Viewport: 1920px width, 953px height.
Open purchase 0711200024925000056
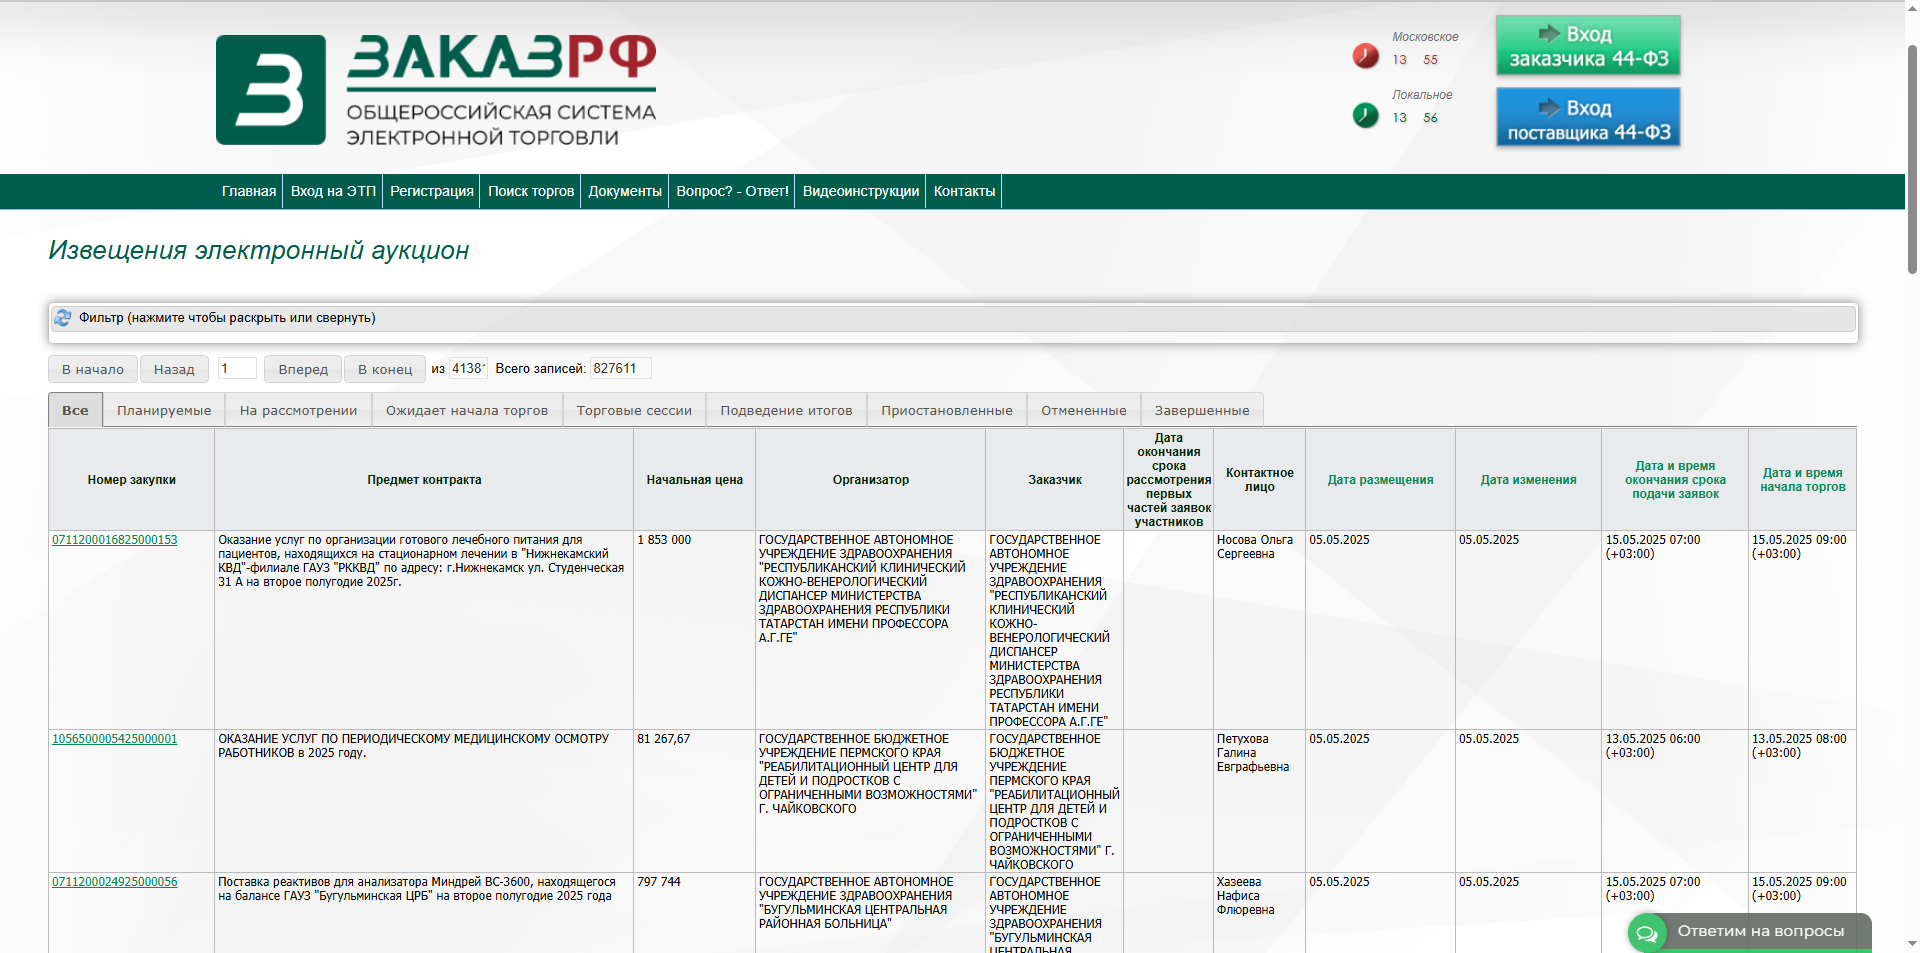pos(114,882)
